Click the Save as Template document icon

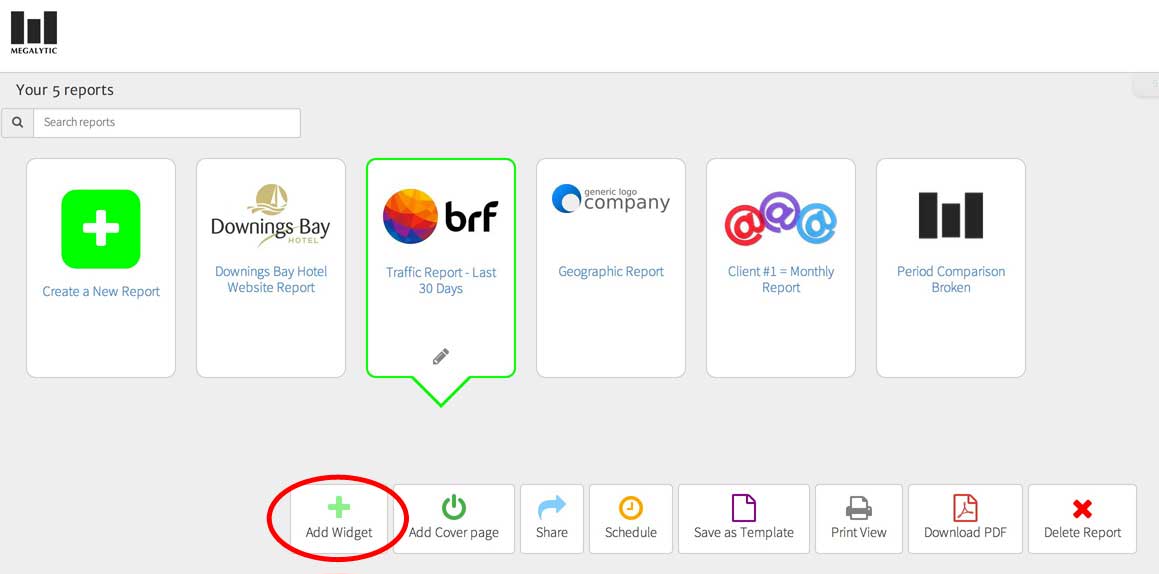click(744, 508)
